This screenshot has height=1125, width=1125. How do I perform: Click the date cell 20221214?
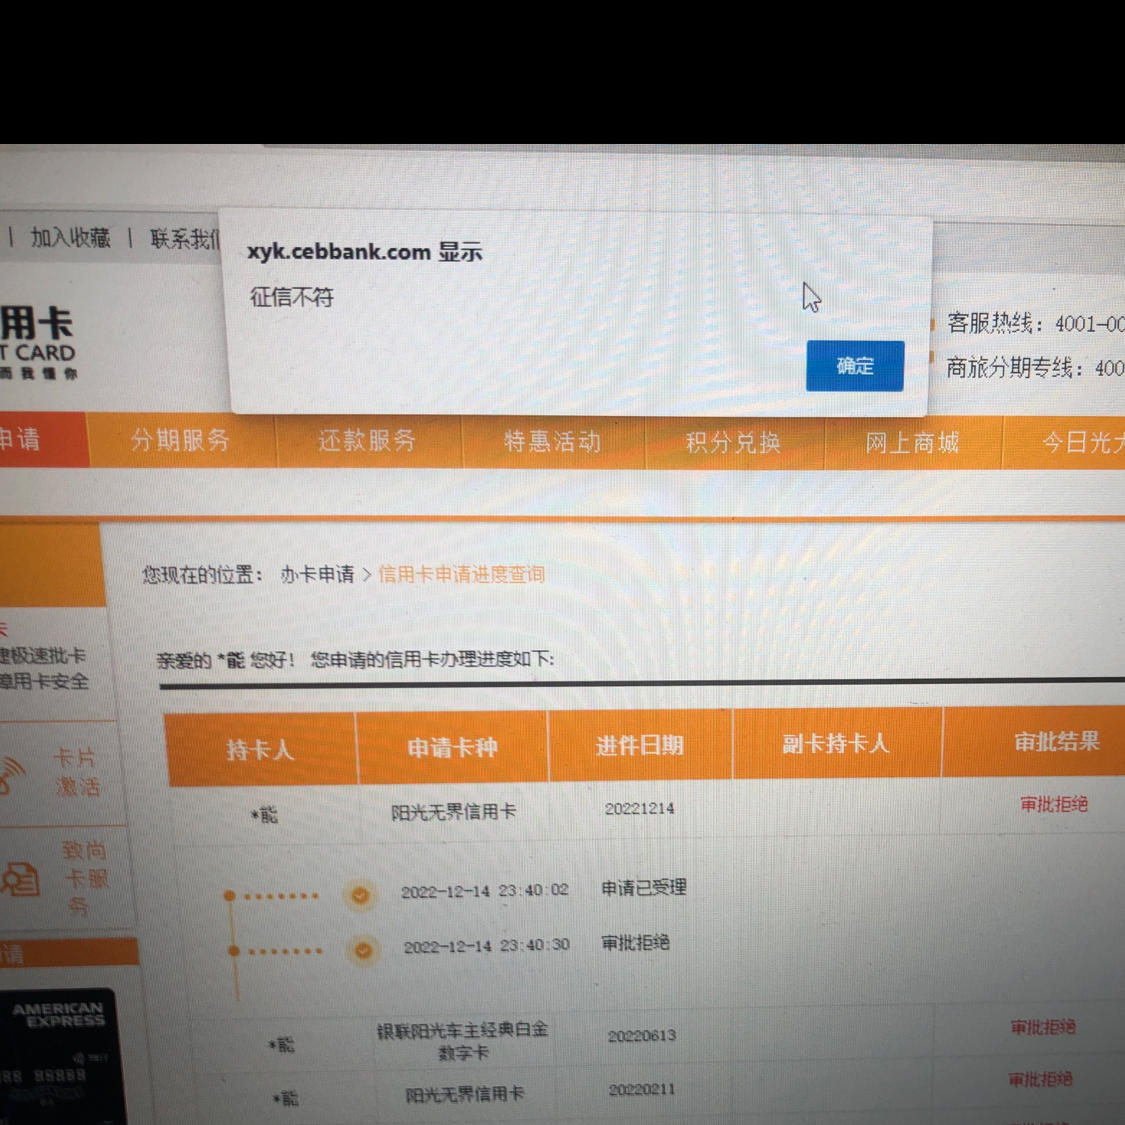(x=639, y=809)
